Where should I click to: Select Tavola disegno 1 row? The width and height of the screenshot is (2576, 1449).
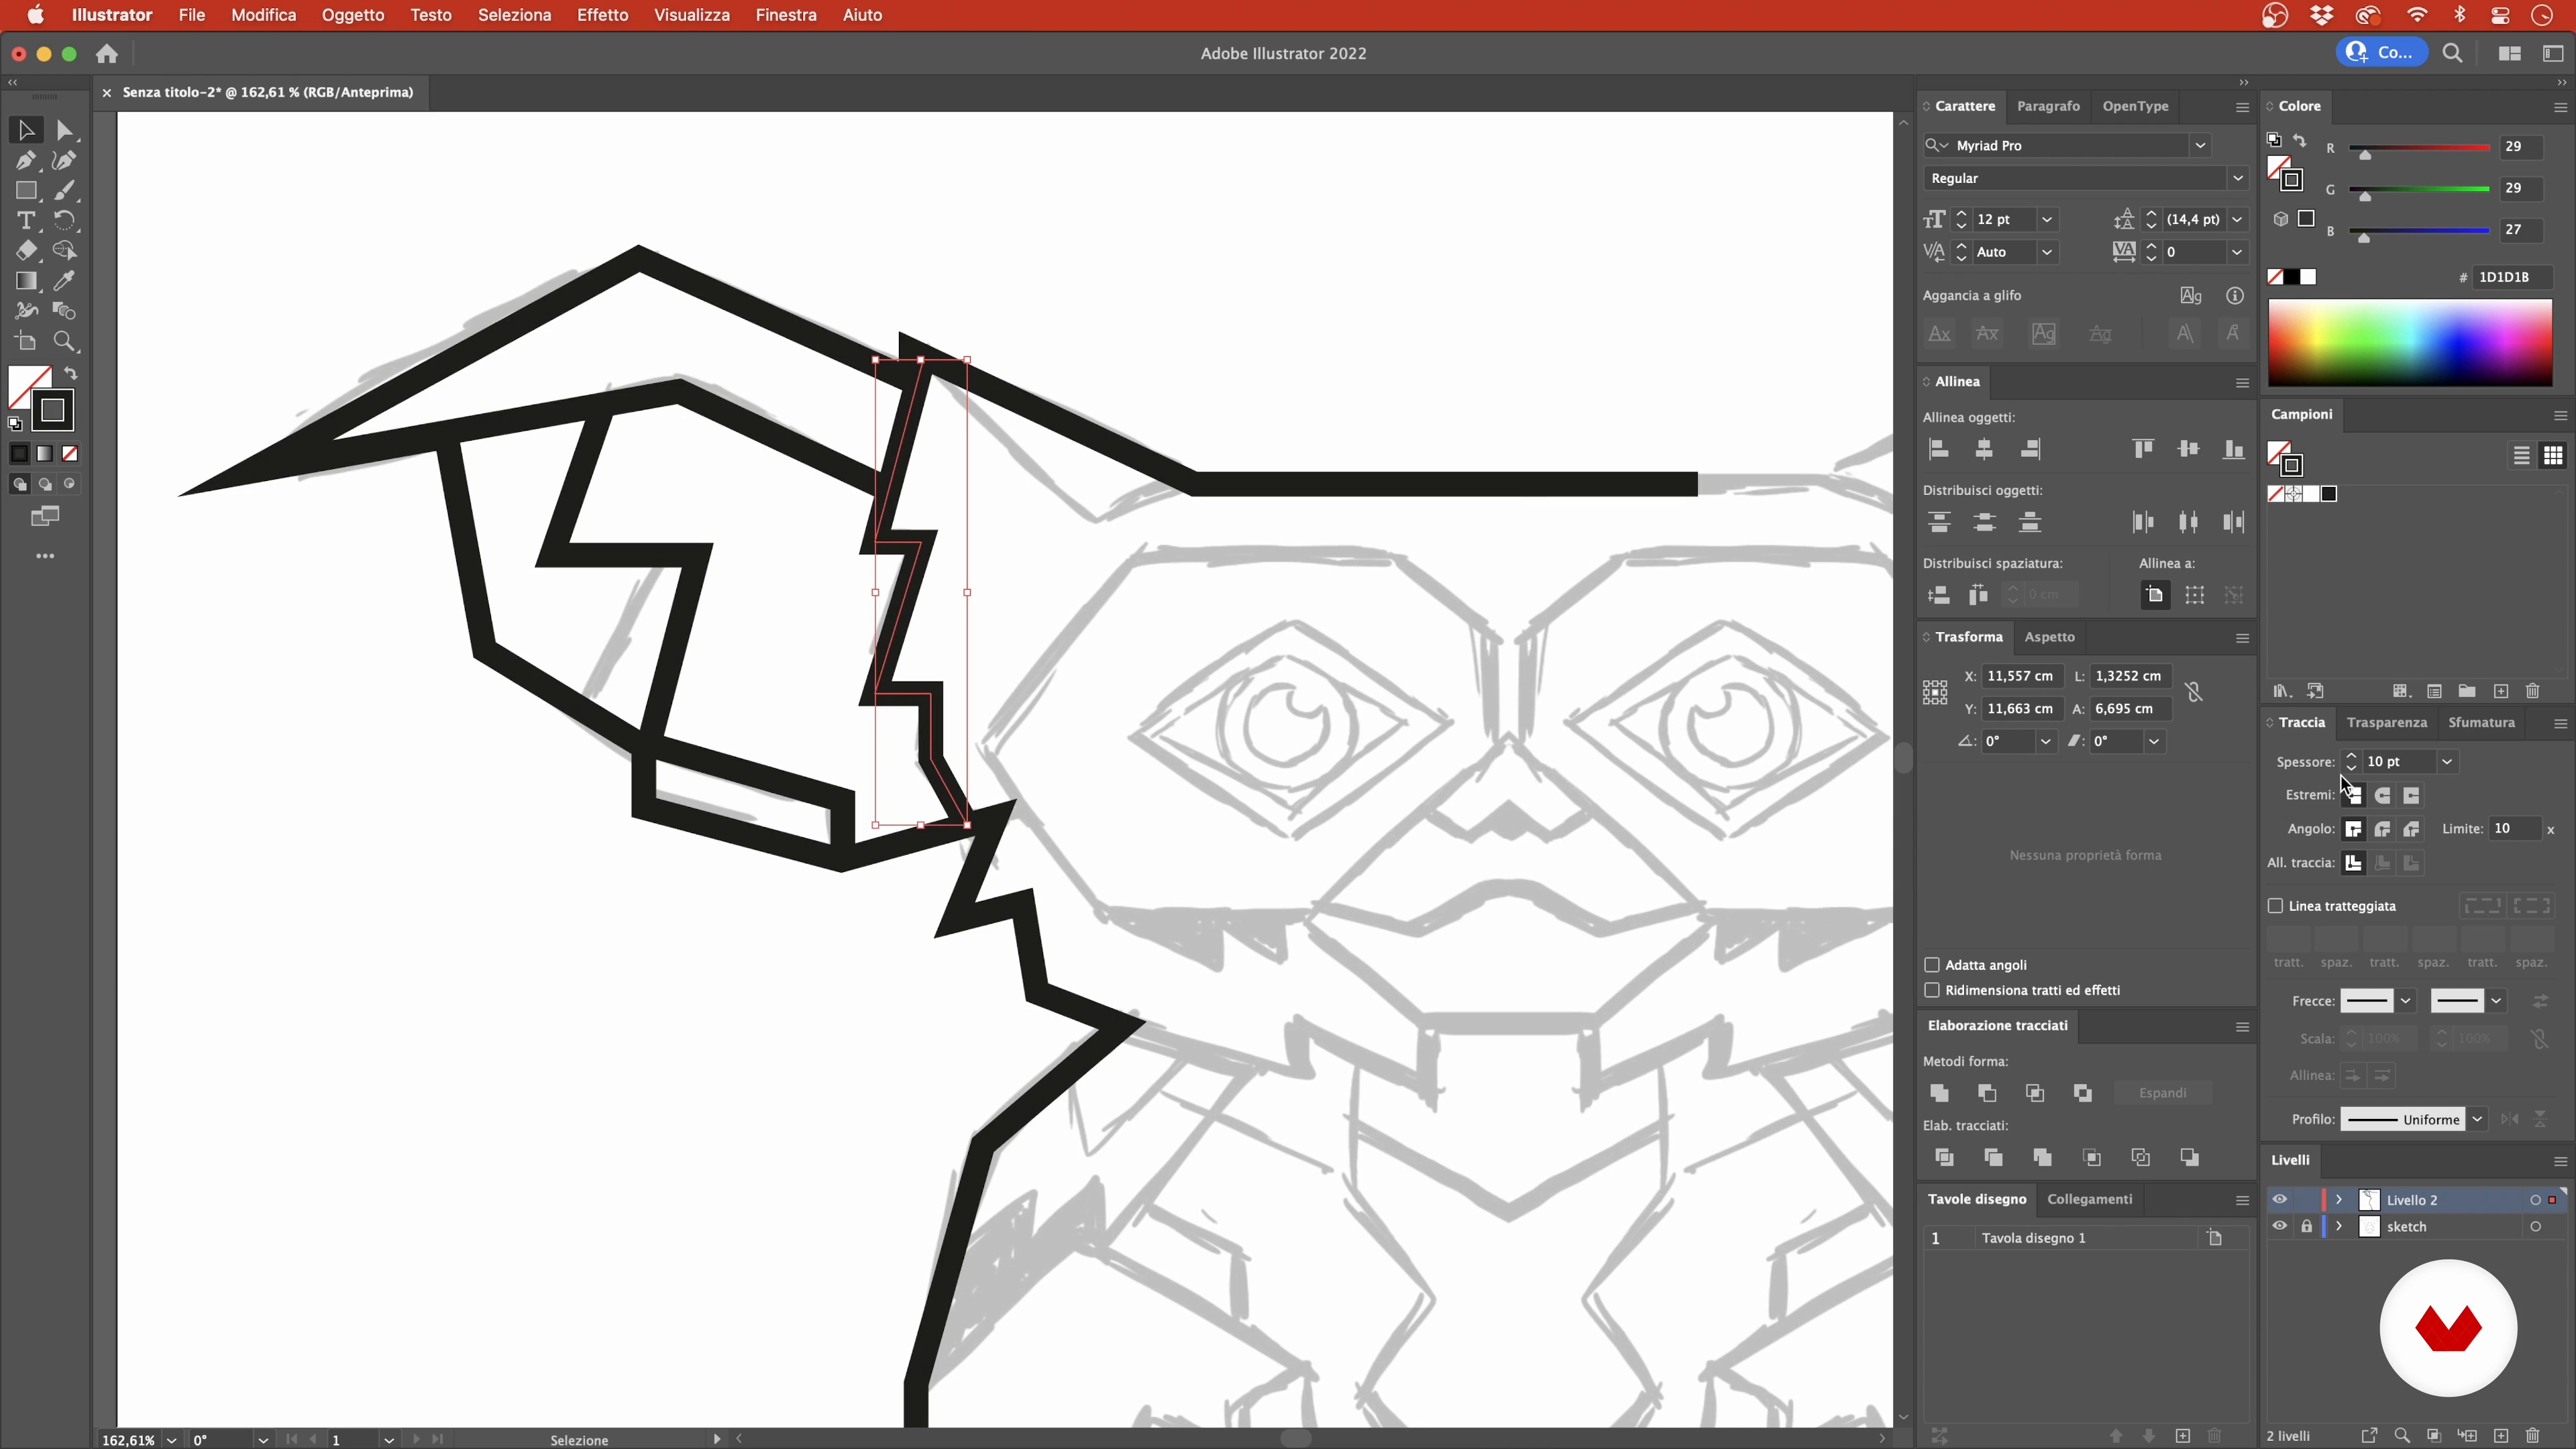click(2085, 1238)
